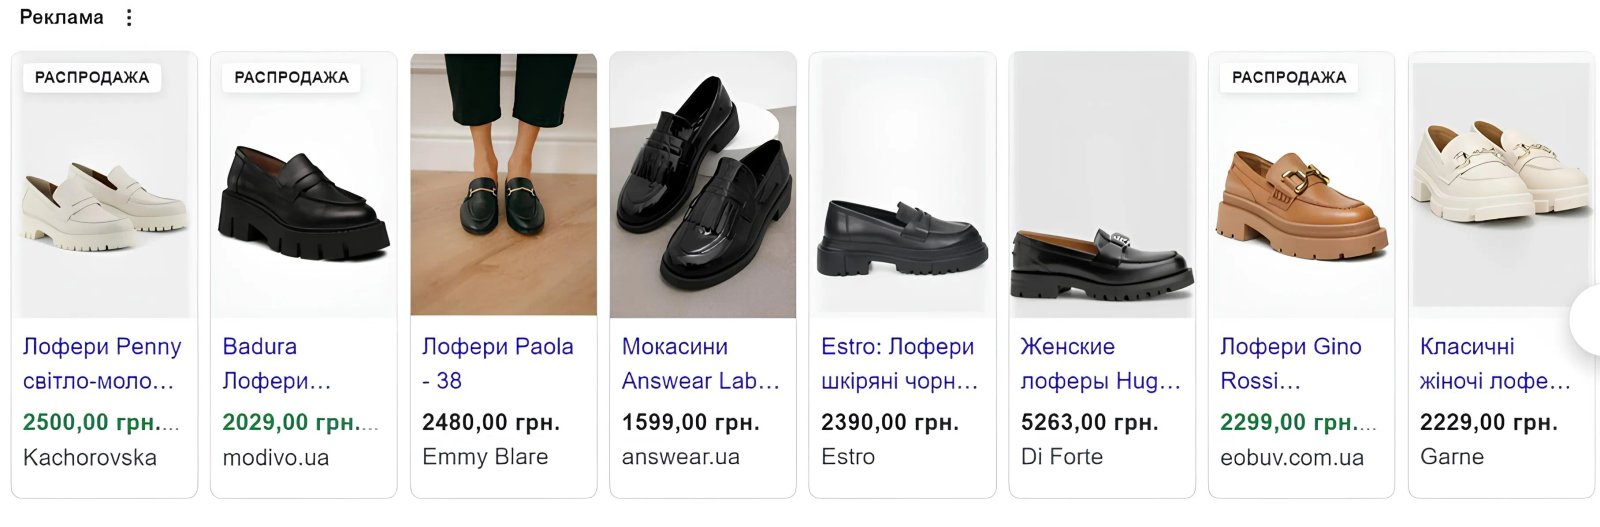Click the carousel next arrow on the right edge
1600x527 pixels.
[x=1588, y=321]
